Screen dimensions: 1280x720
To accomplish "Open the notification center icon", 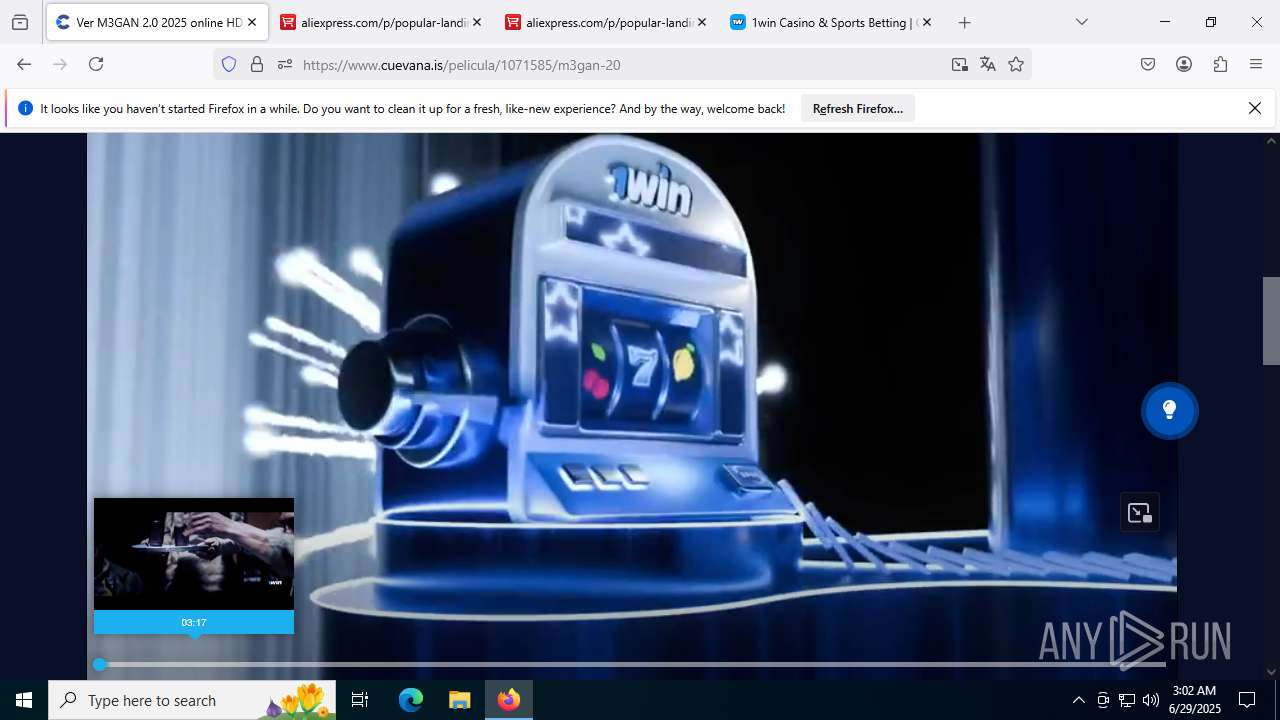I will click(x=1247, y=700).
